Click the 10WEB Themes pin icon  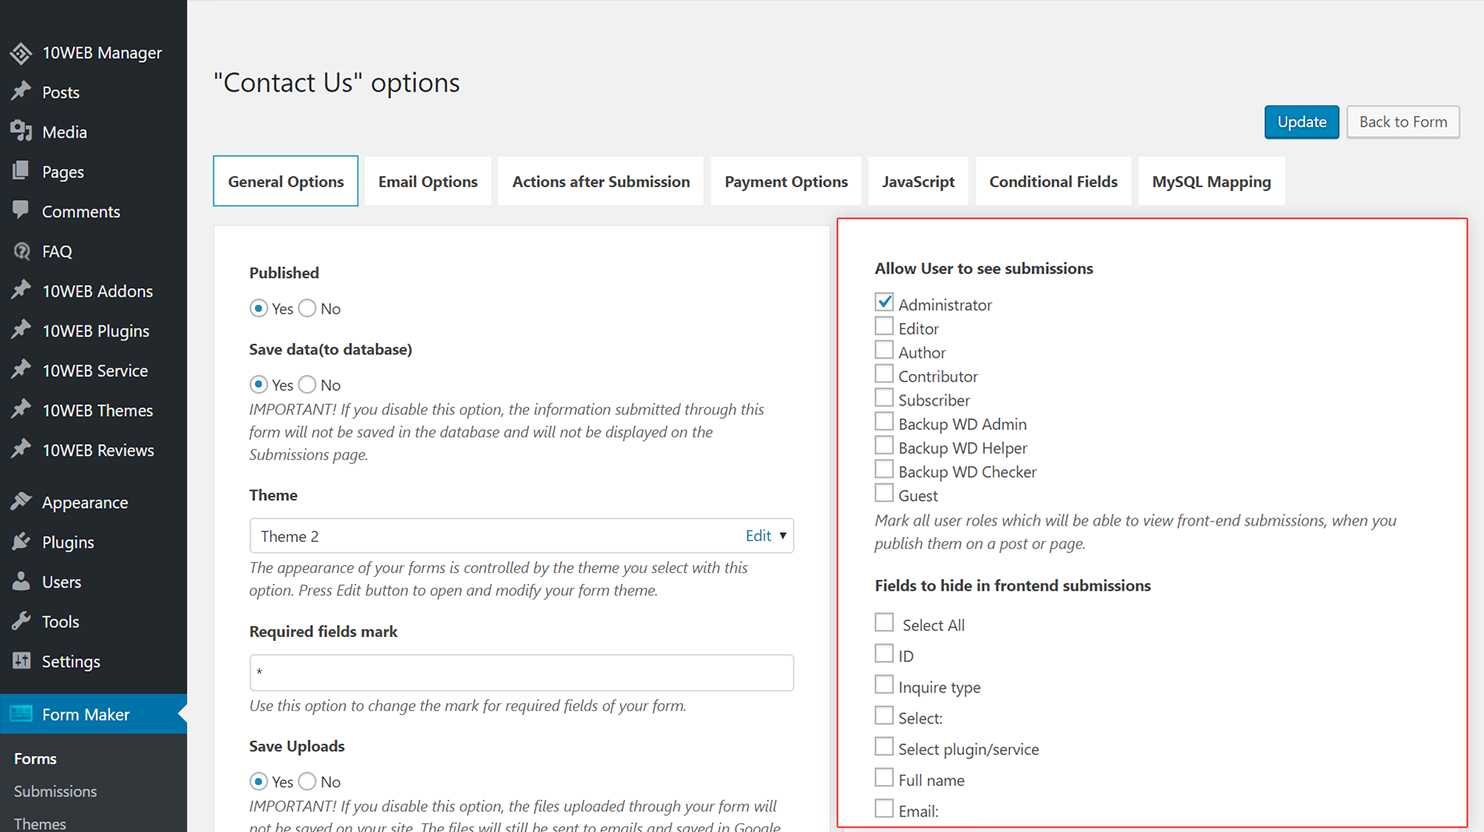point(21,410)
